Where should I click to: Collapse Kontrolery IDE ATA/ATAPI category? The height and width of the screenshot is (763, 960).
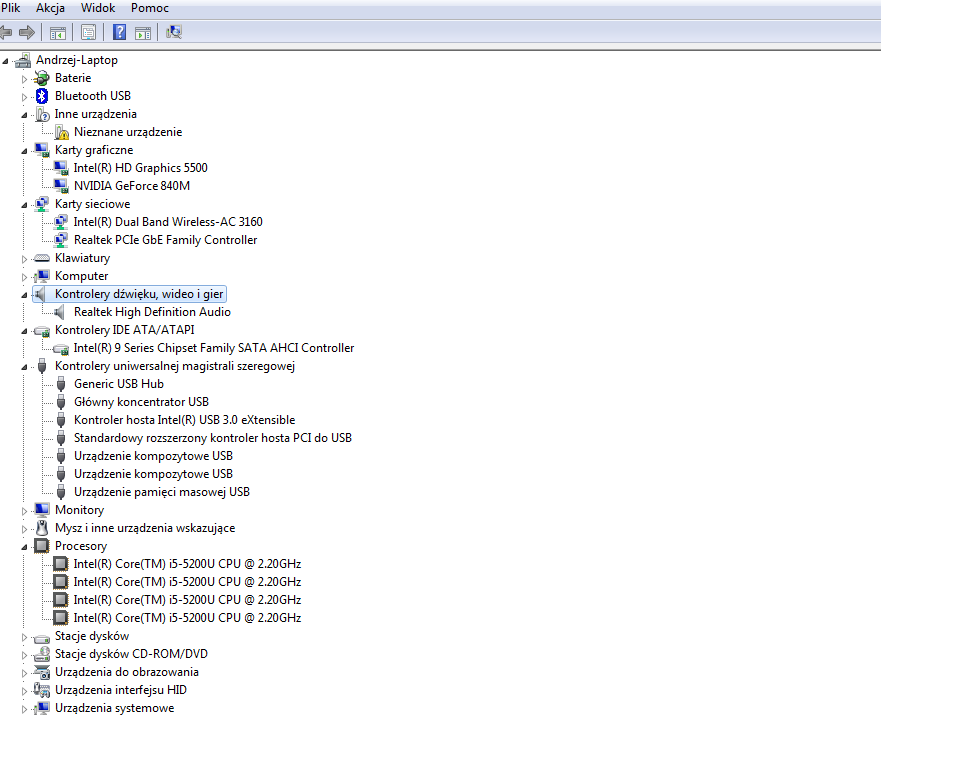(x=24, y=331)
